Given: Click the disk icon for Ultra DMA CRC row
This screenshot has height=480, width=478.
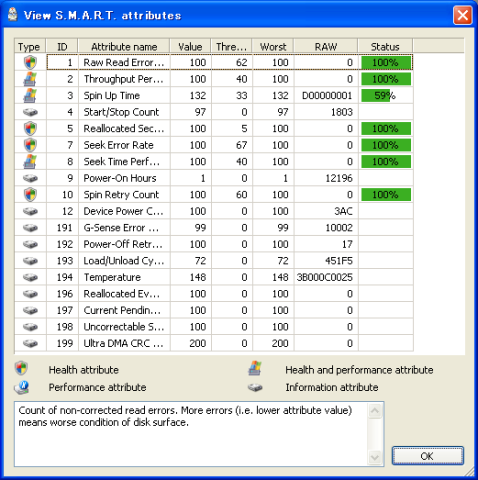Looking at the screenshot, I should 30,343.
